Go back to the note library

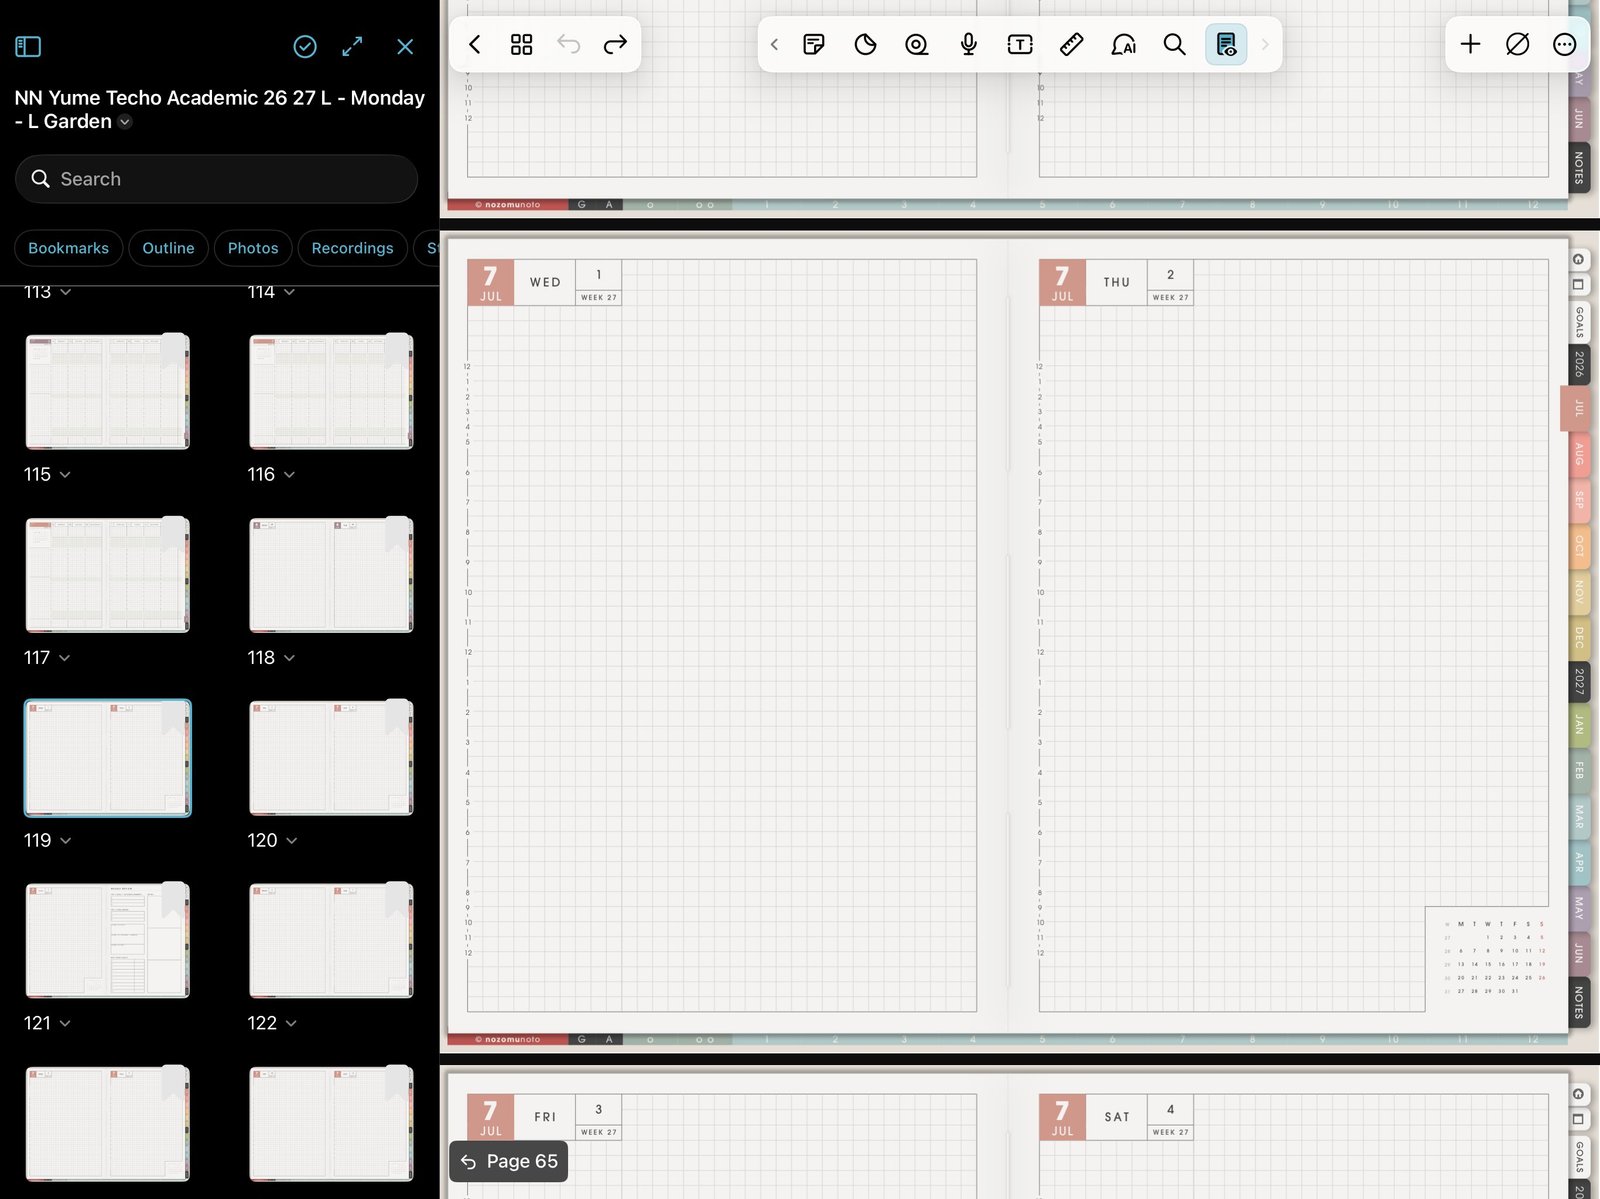point(475,45)
